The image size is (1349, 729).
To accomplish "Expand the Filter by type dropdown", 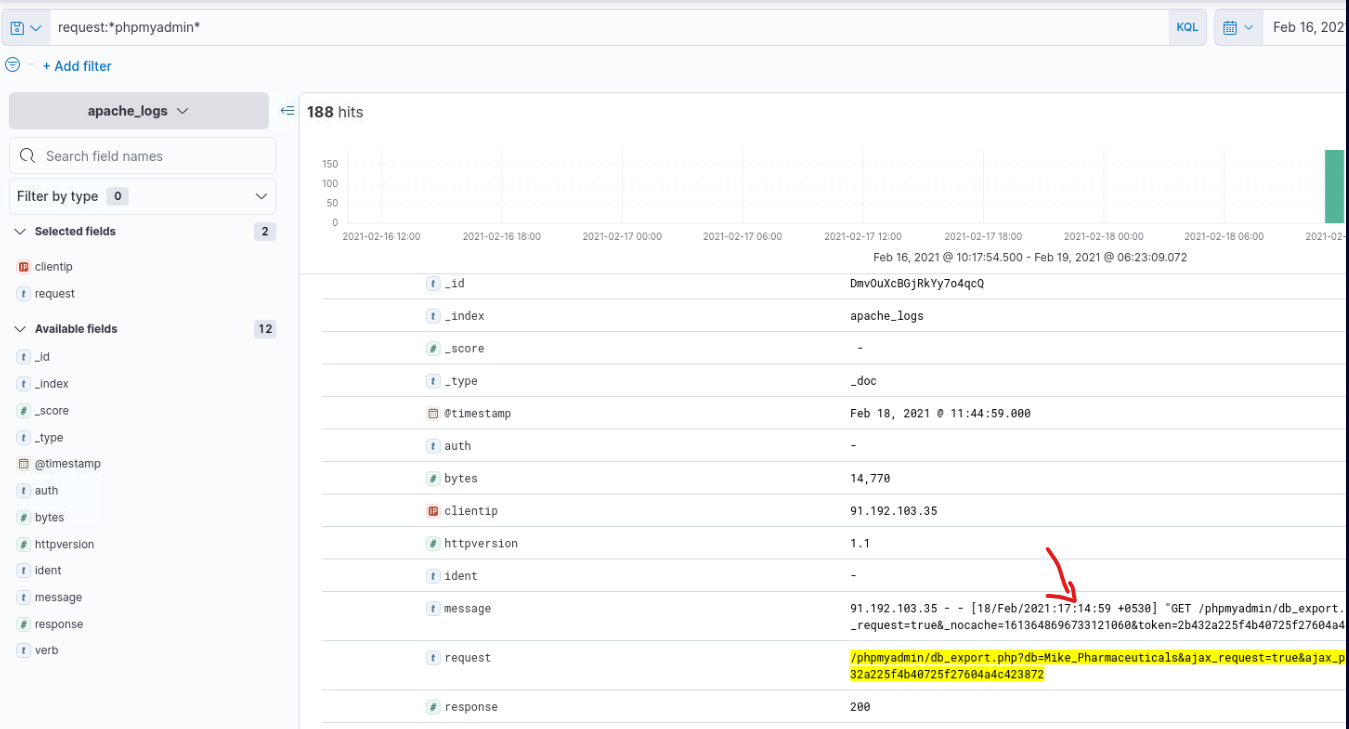I will 142,196.
